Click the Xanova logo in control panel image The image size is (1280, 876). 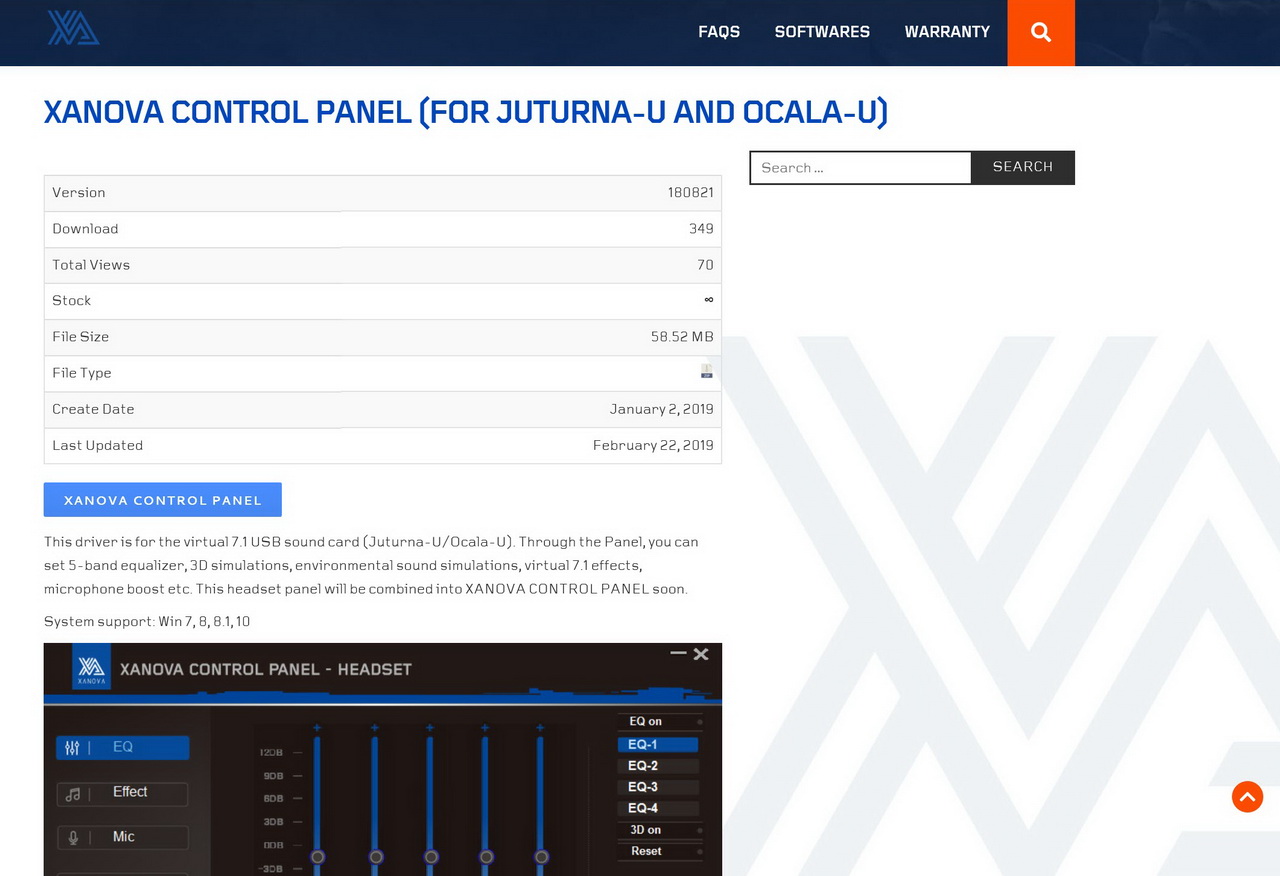(91, 667)
